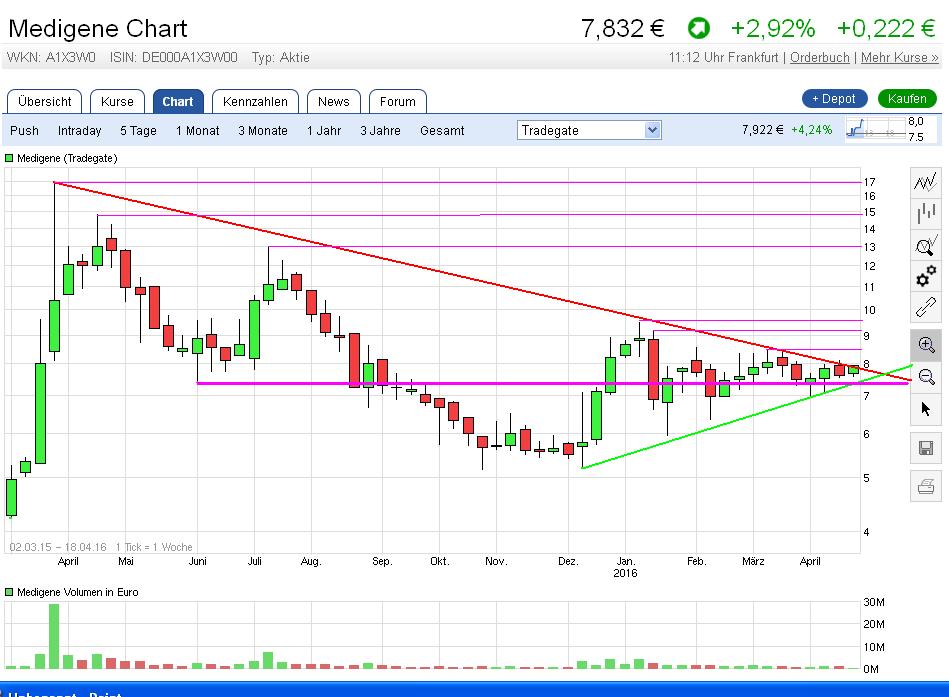Viewport: 949px width, 697px height.
Task: Click the chain link icon
Action: click(926, 308)
